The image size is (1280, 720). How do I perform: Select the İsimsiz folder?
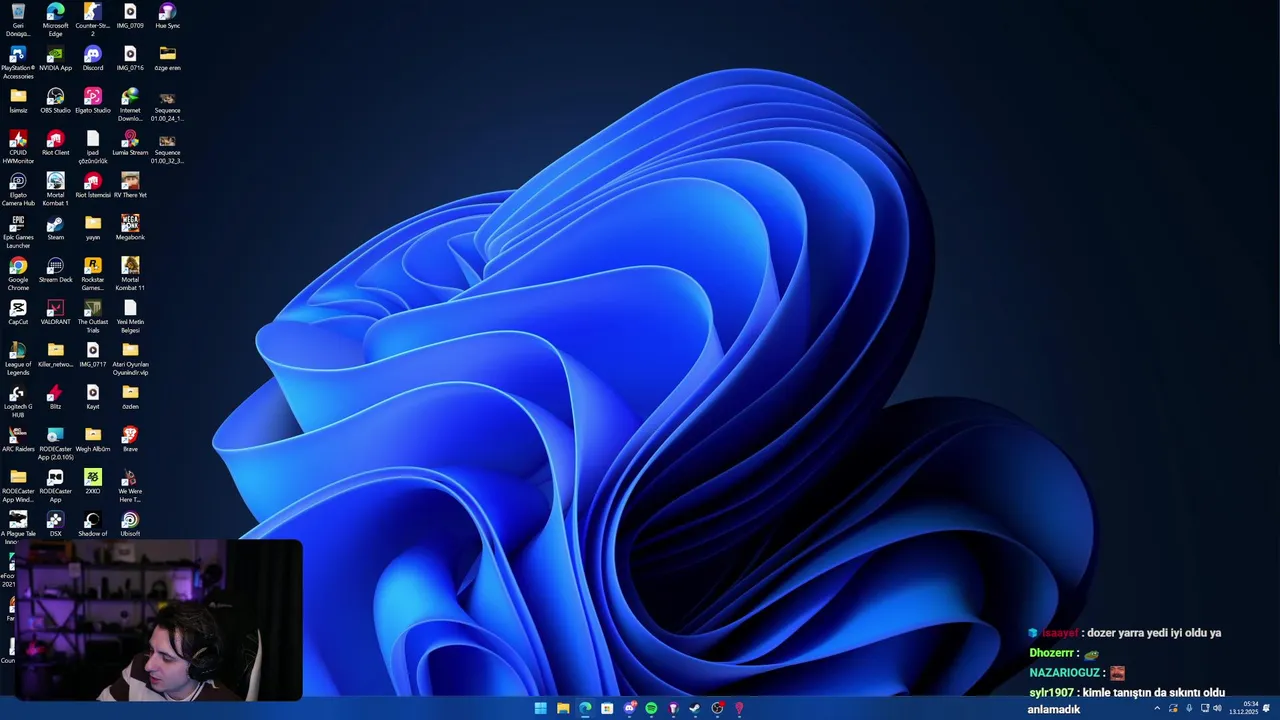[18, 101]
